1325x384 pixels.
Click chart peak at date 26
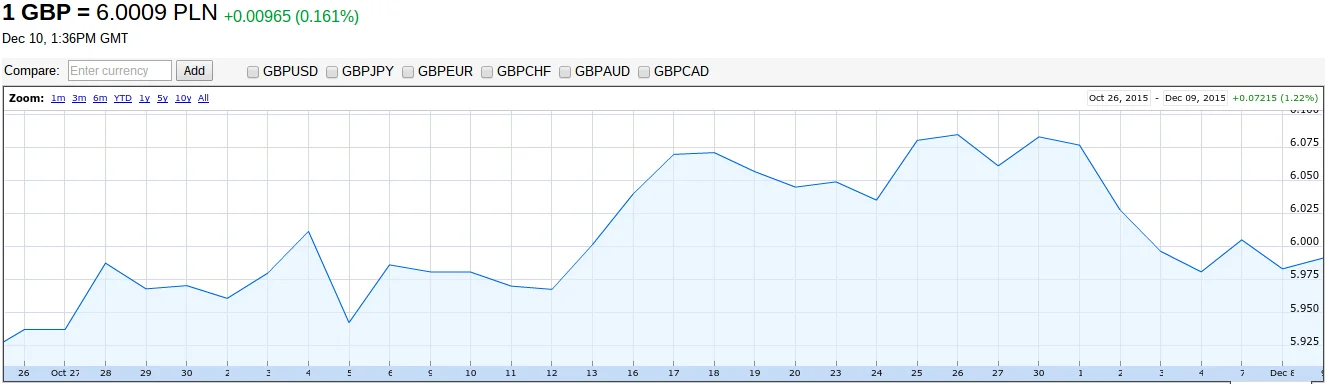pos(957,134)
